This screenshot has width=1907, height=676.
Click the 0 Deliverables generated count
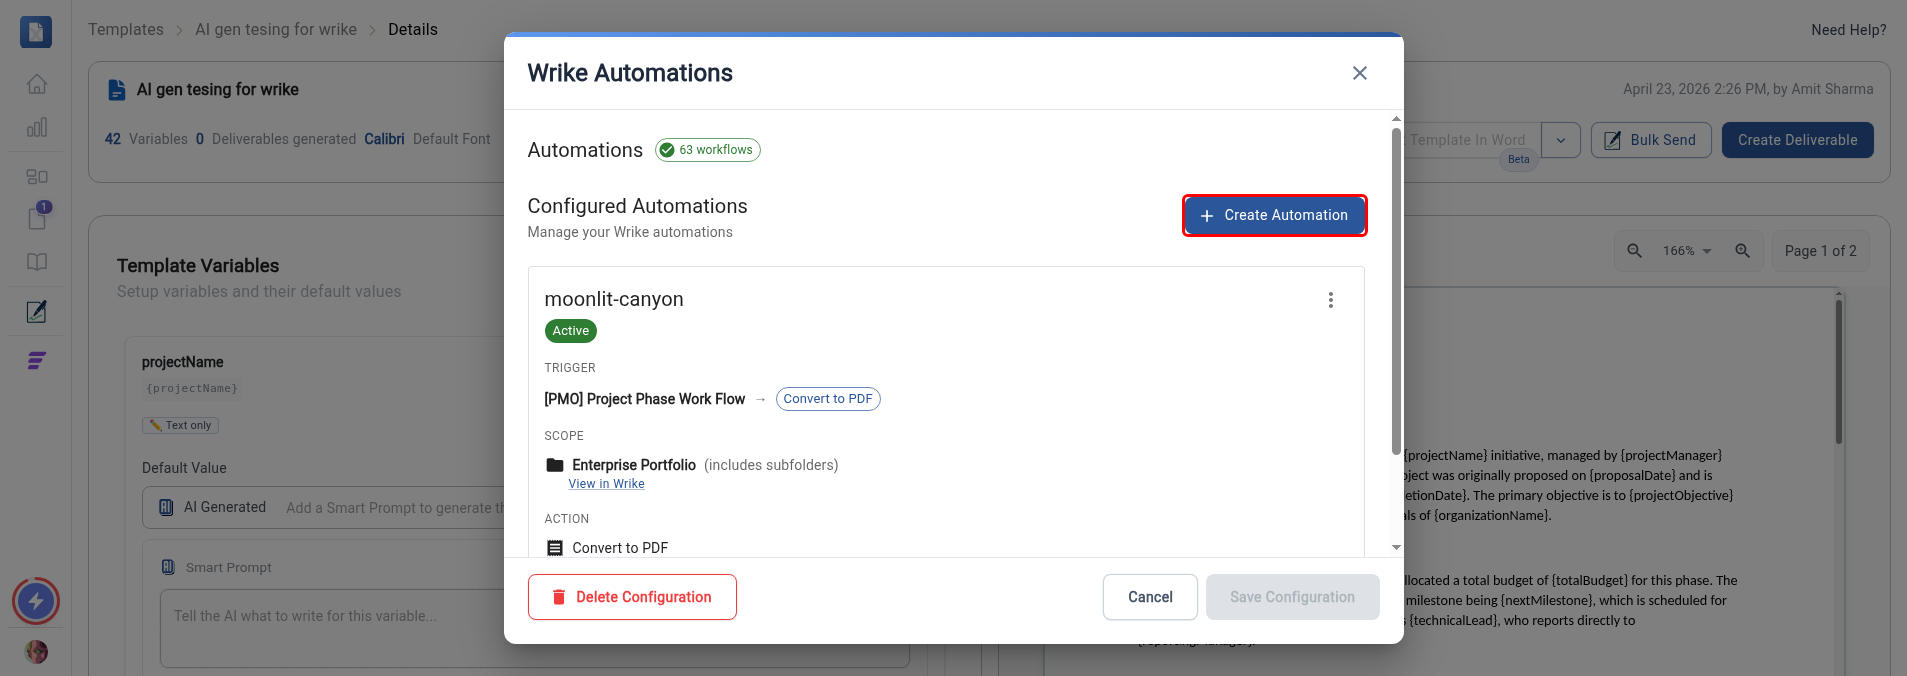276,139
